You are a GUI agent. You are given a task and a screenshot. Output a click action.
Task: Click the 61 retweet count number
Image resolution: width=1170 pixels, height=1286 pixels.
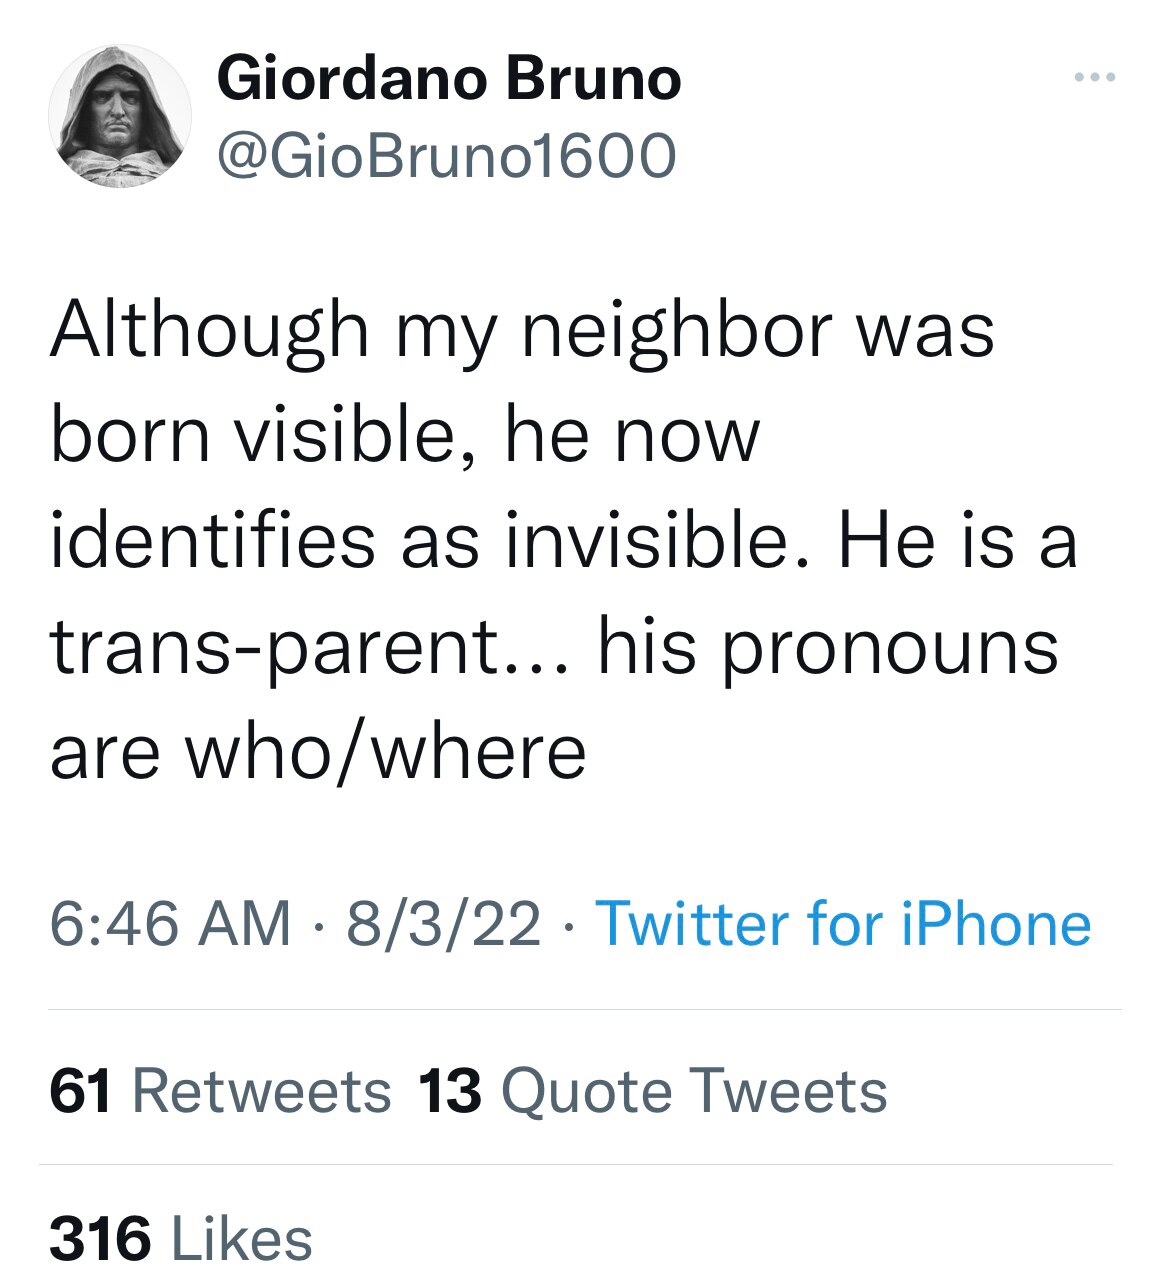pos(80,1090)
